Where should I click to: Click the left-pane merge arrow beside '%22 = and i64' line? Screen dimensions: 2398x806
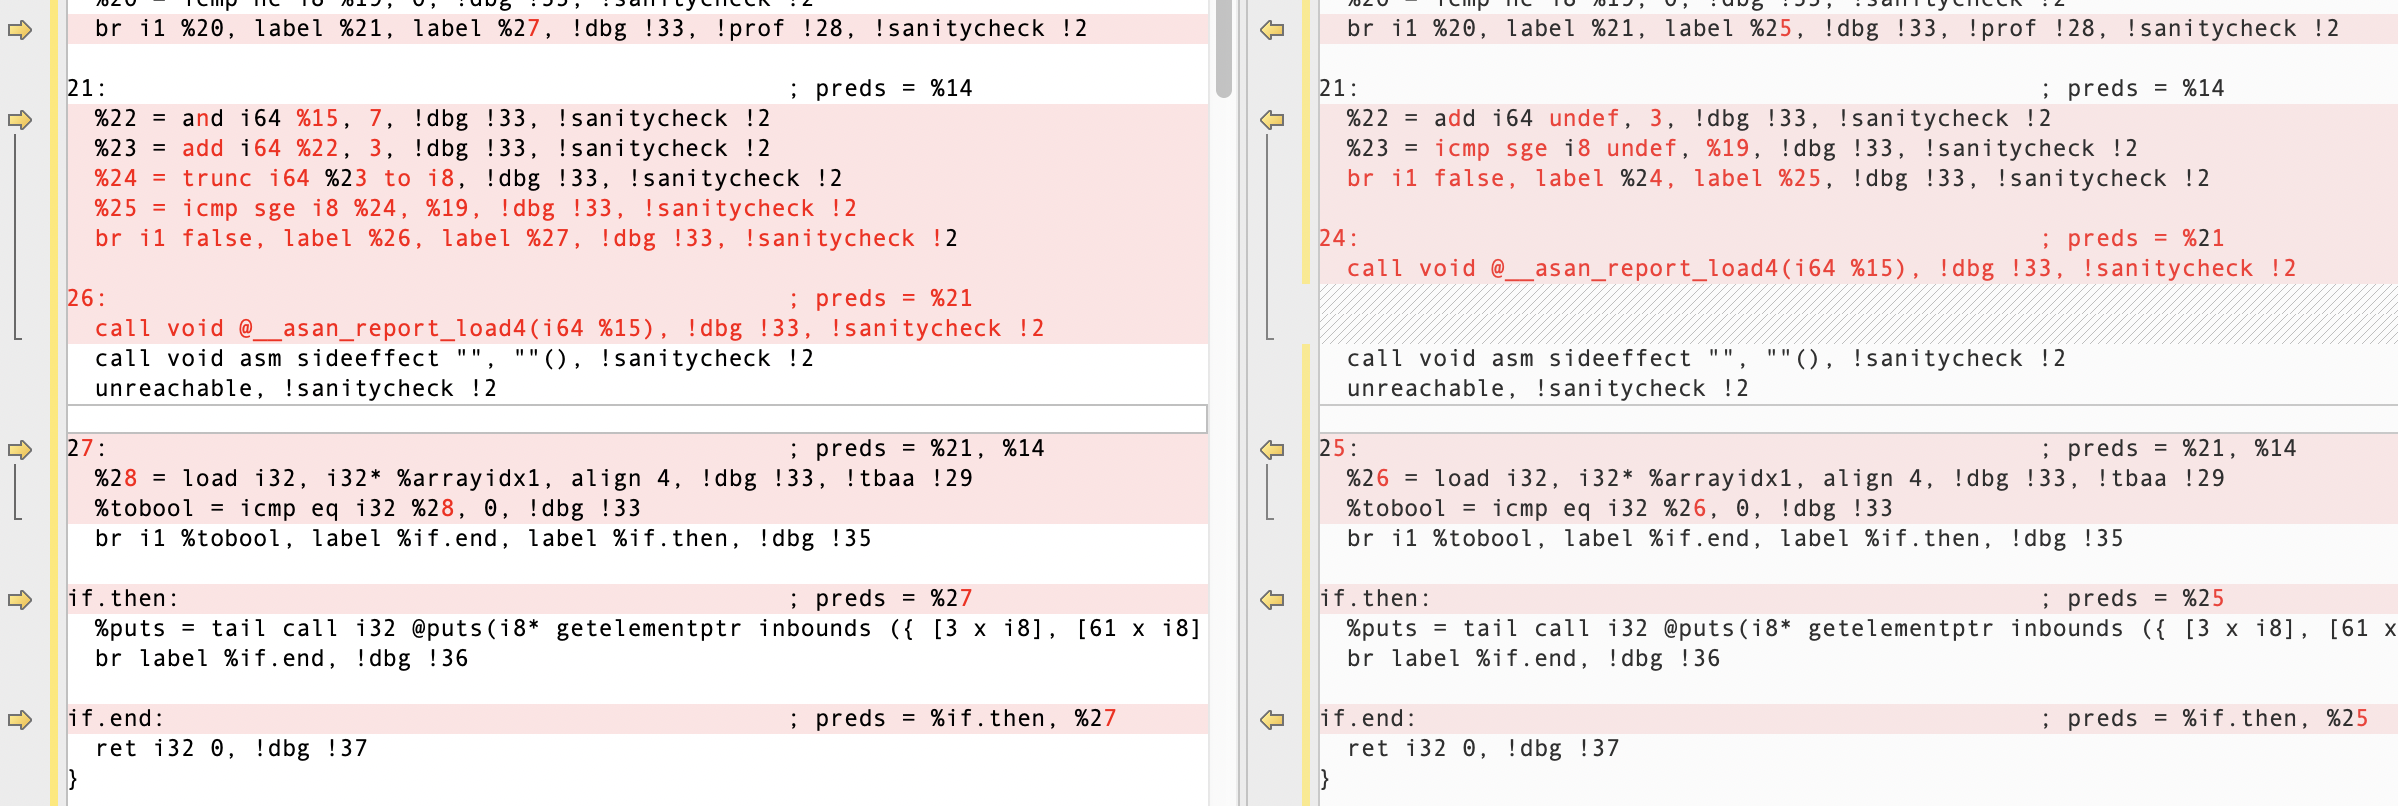click(x=20, y=120)
